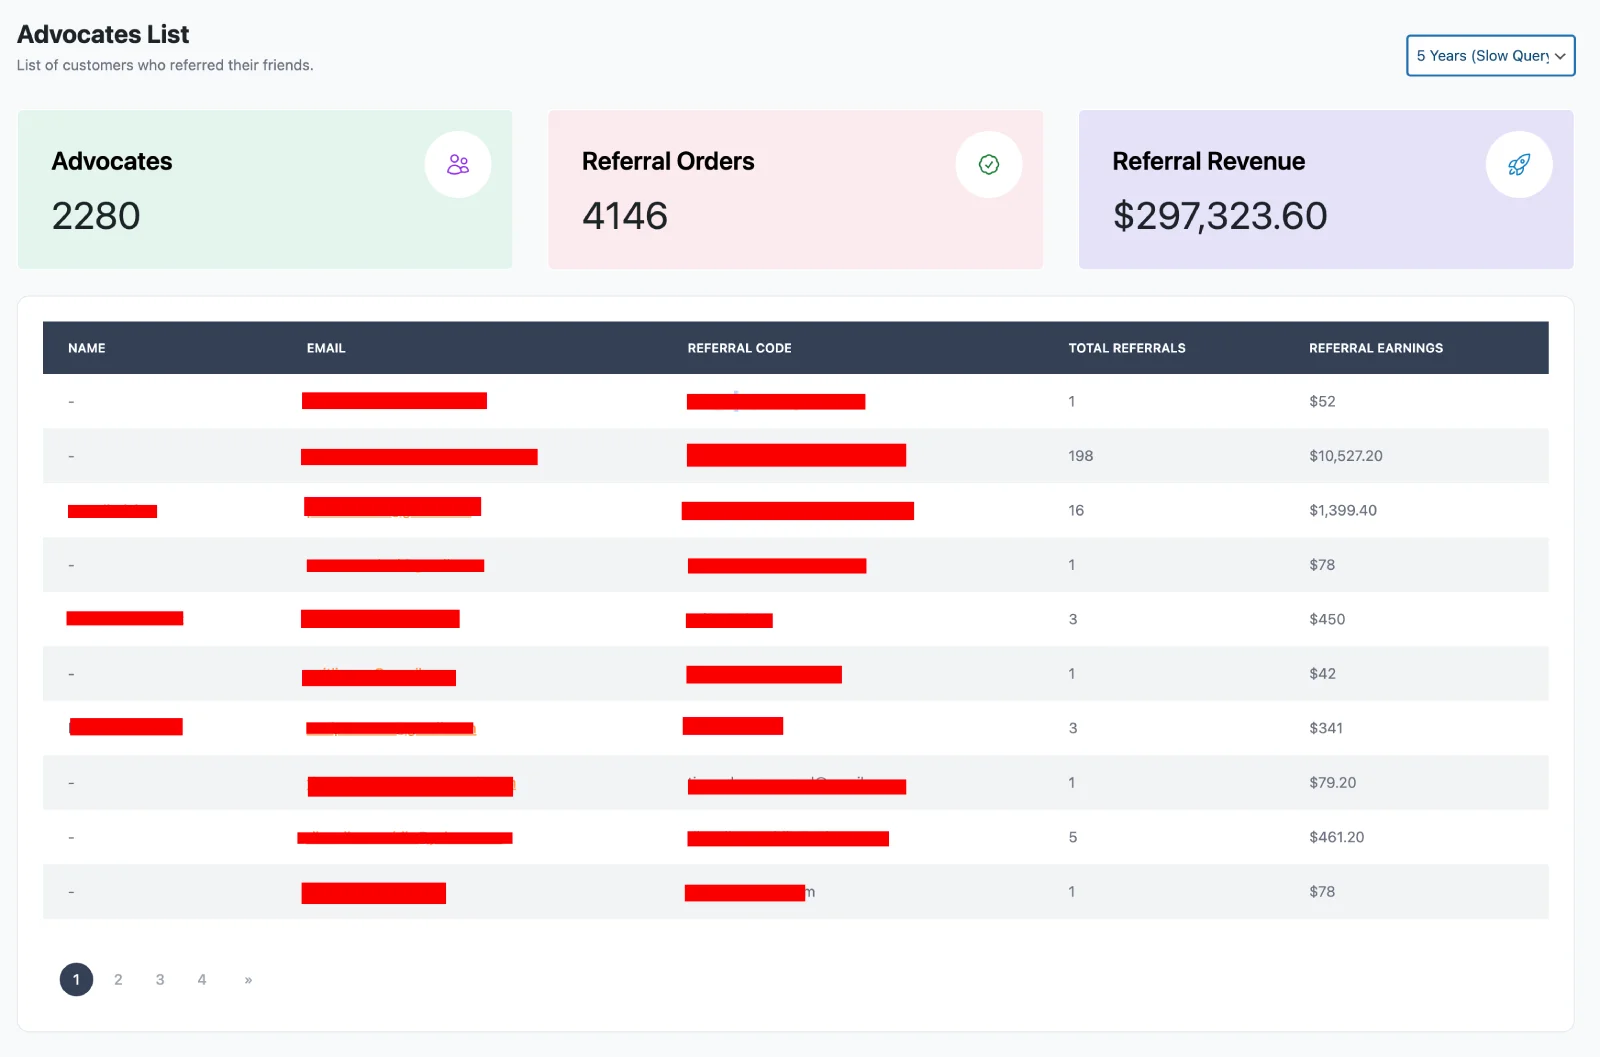
Task: Change the query timeframe dropdown selection
Action: tap(1490, 56)
